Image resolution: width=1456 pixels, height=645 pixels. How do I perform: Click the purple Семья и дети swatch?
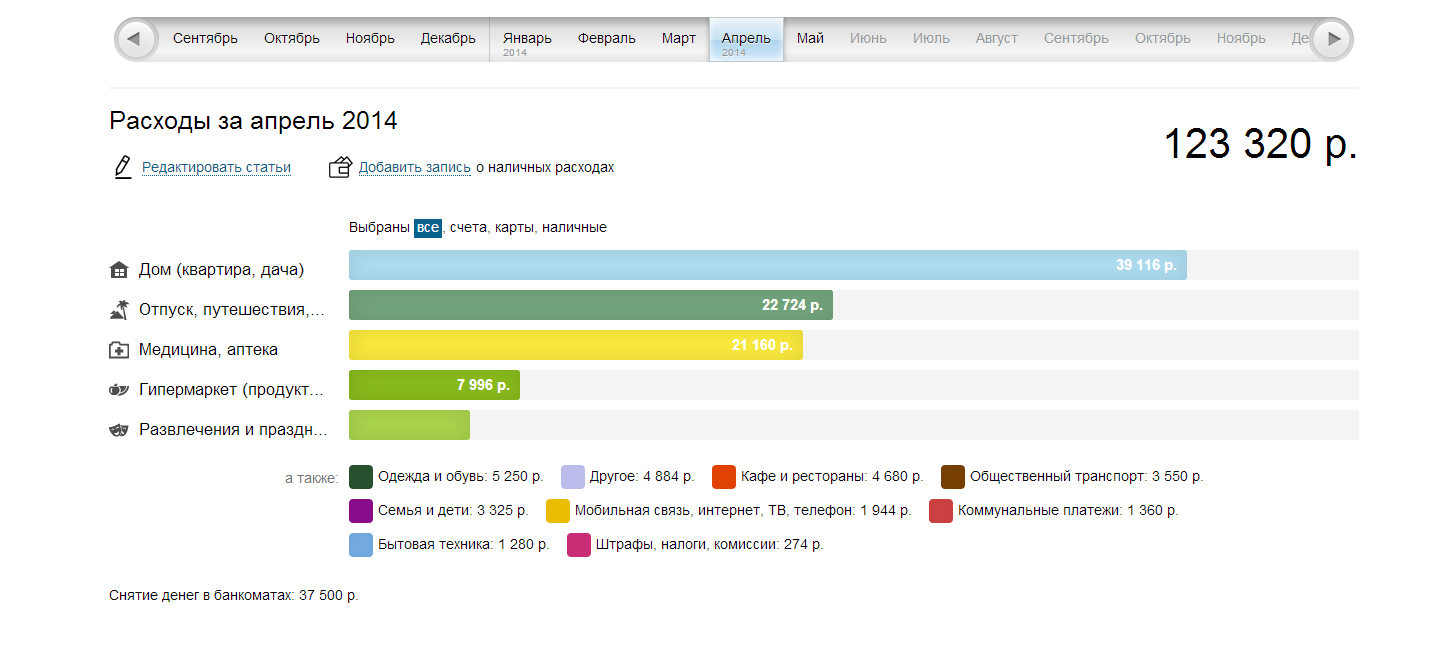tap(361, 511)
